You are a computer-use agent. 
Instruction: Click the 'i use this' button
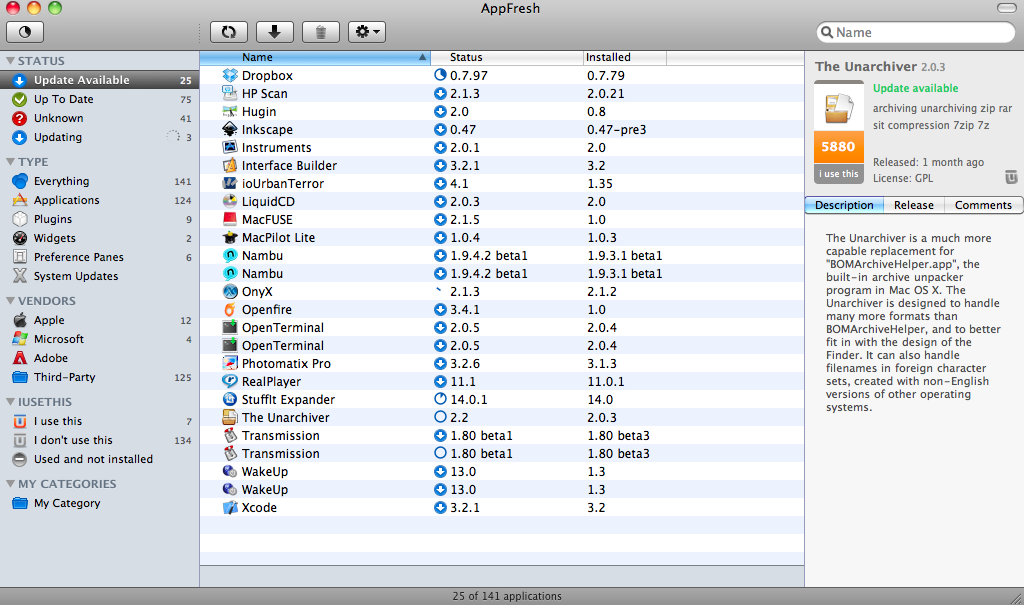coord(839,174)
